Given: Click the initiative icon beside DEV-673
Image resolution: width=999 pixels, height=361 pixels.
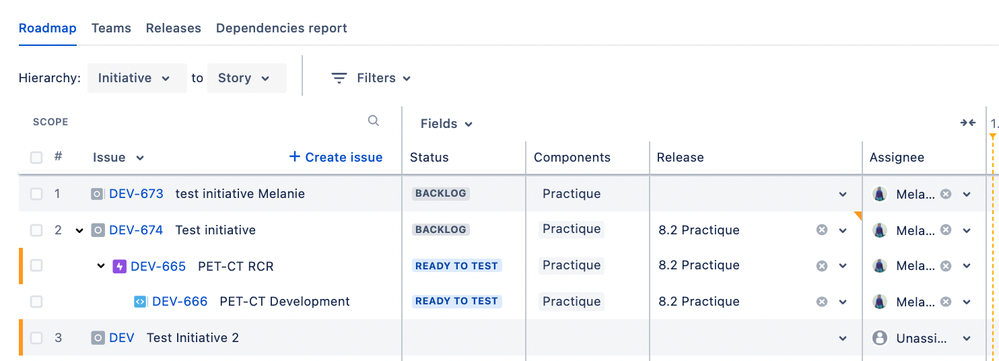Looking at the screenshot, I should pyautogui.click(x=97, y=194).
